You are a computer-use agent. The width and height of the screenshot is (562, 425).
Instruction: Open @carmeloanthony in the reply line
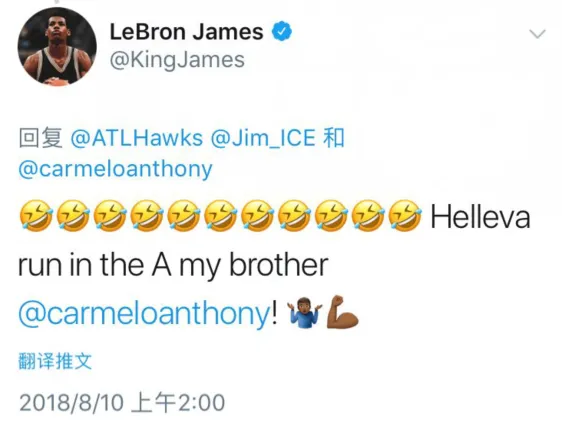pyautogui.click(x=115, y=169)
